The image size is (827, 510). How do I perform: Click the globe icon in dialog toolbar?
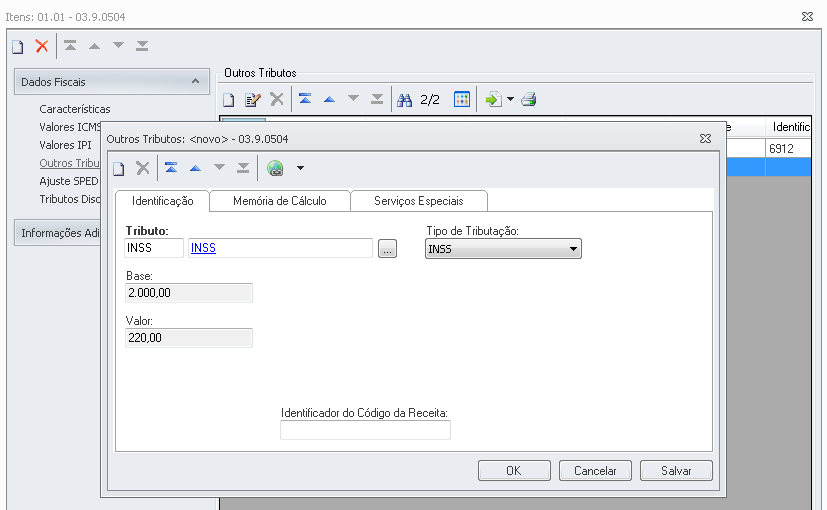[275, 168]
